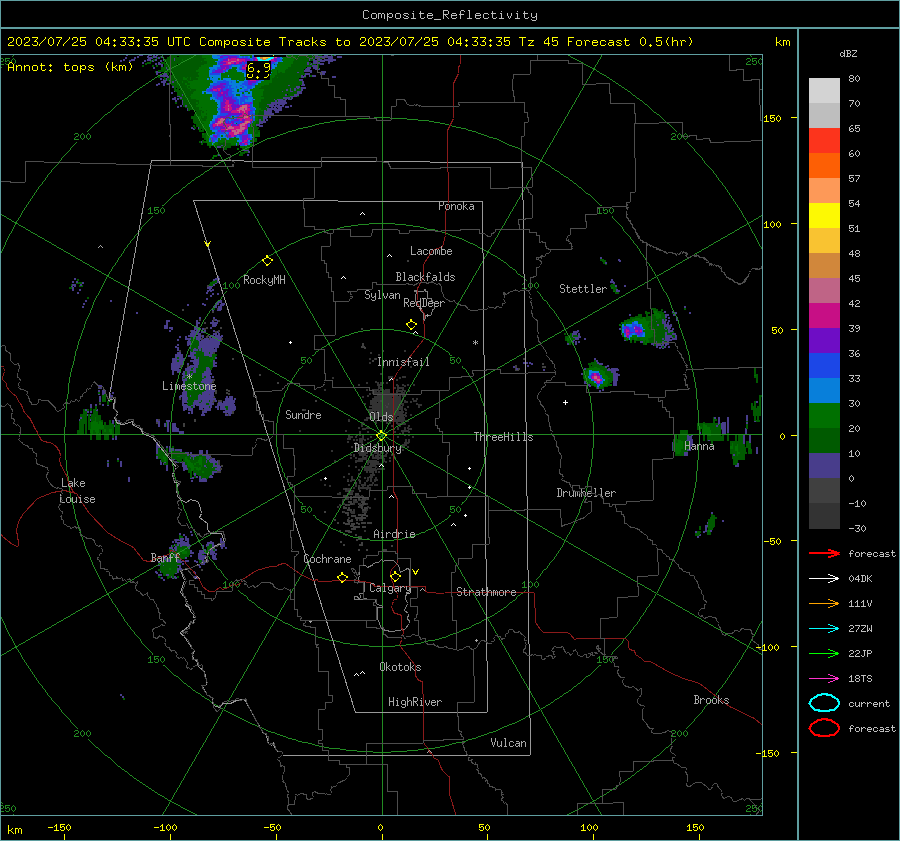
Task: Click the yellow 6.9 storm top annotation
Action: point(258,70)
